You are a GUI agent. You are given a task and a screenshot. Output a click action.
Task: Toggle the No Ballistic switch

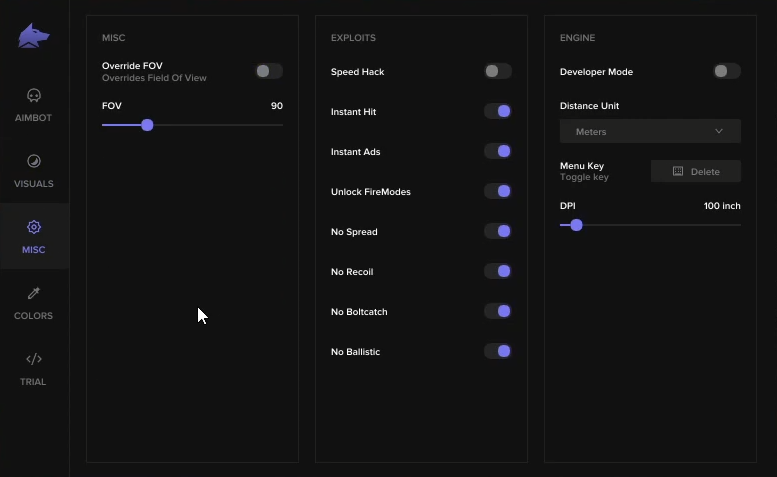pos(497,351)
